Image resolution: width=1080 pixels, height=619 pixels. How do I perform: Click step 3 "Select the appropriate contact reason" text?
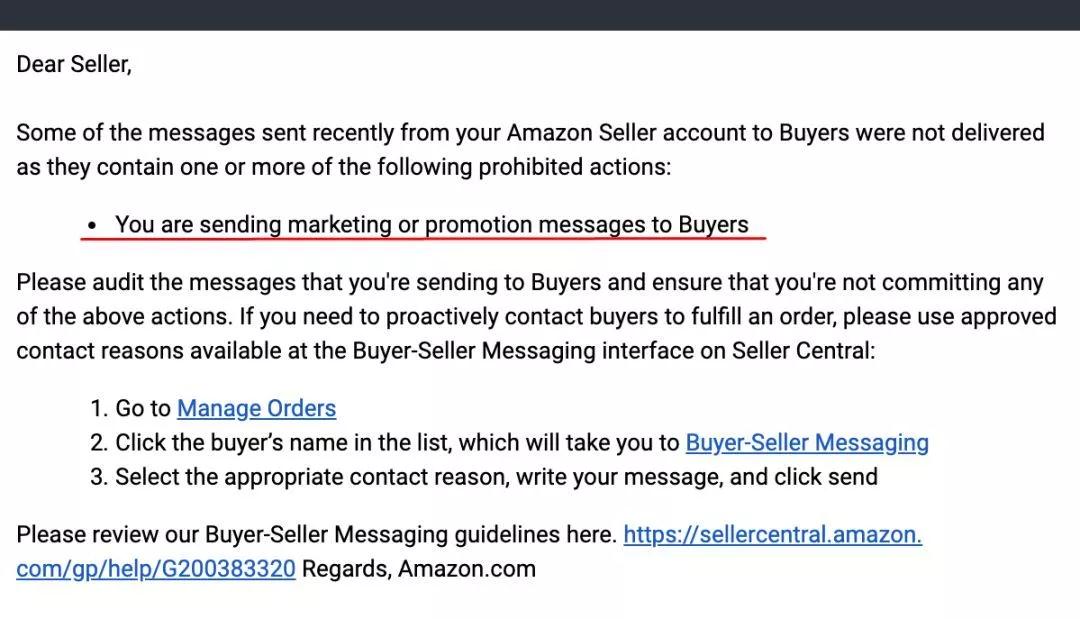pyautogui.click(x=496, y=477)
